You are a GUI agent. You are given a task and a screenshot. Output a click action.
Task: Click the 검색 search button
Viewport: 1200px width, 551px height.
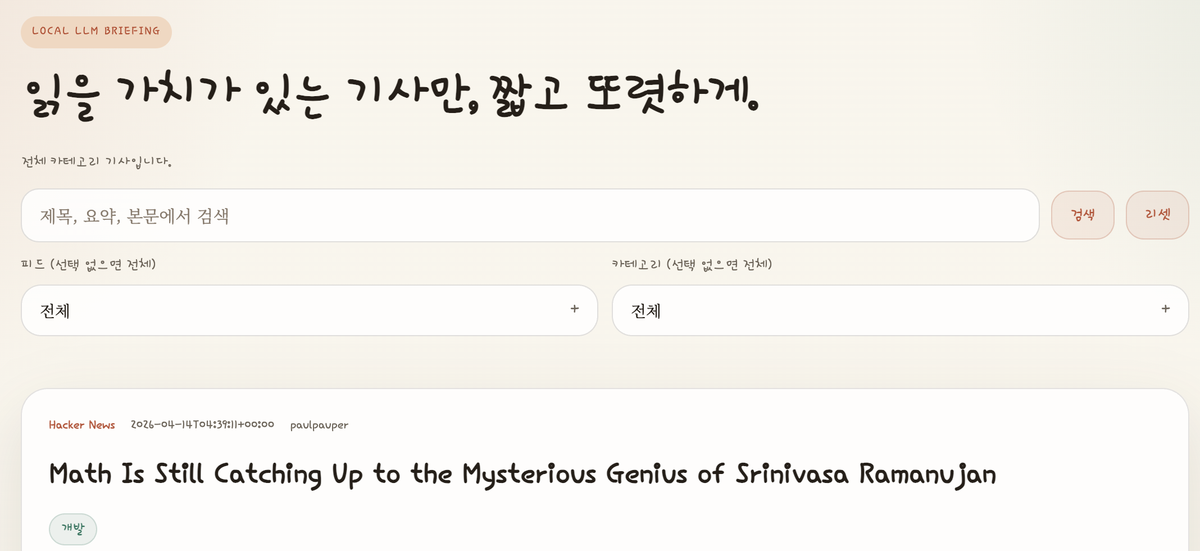(x=1082, y=215)
